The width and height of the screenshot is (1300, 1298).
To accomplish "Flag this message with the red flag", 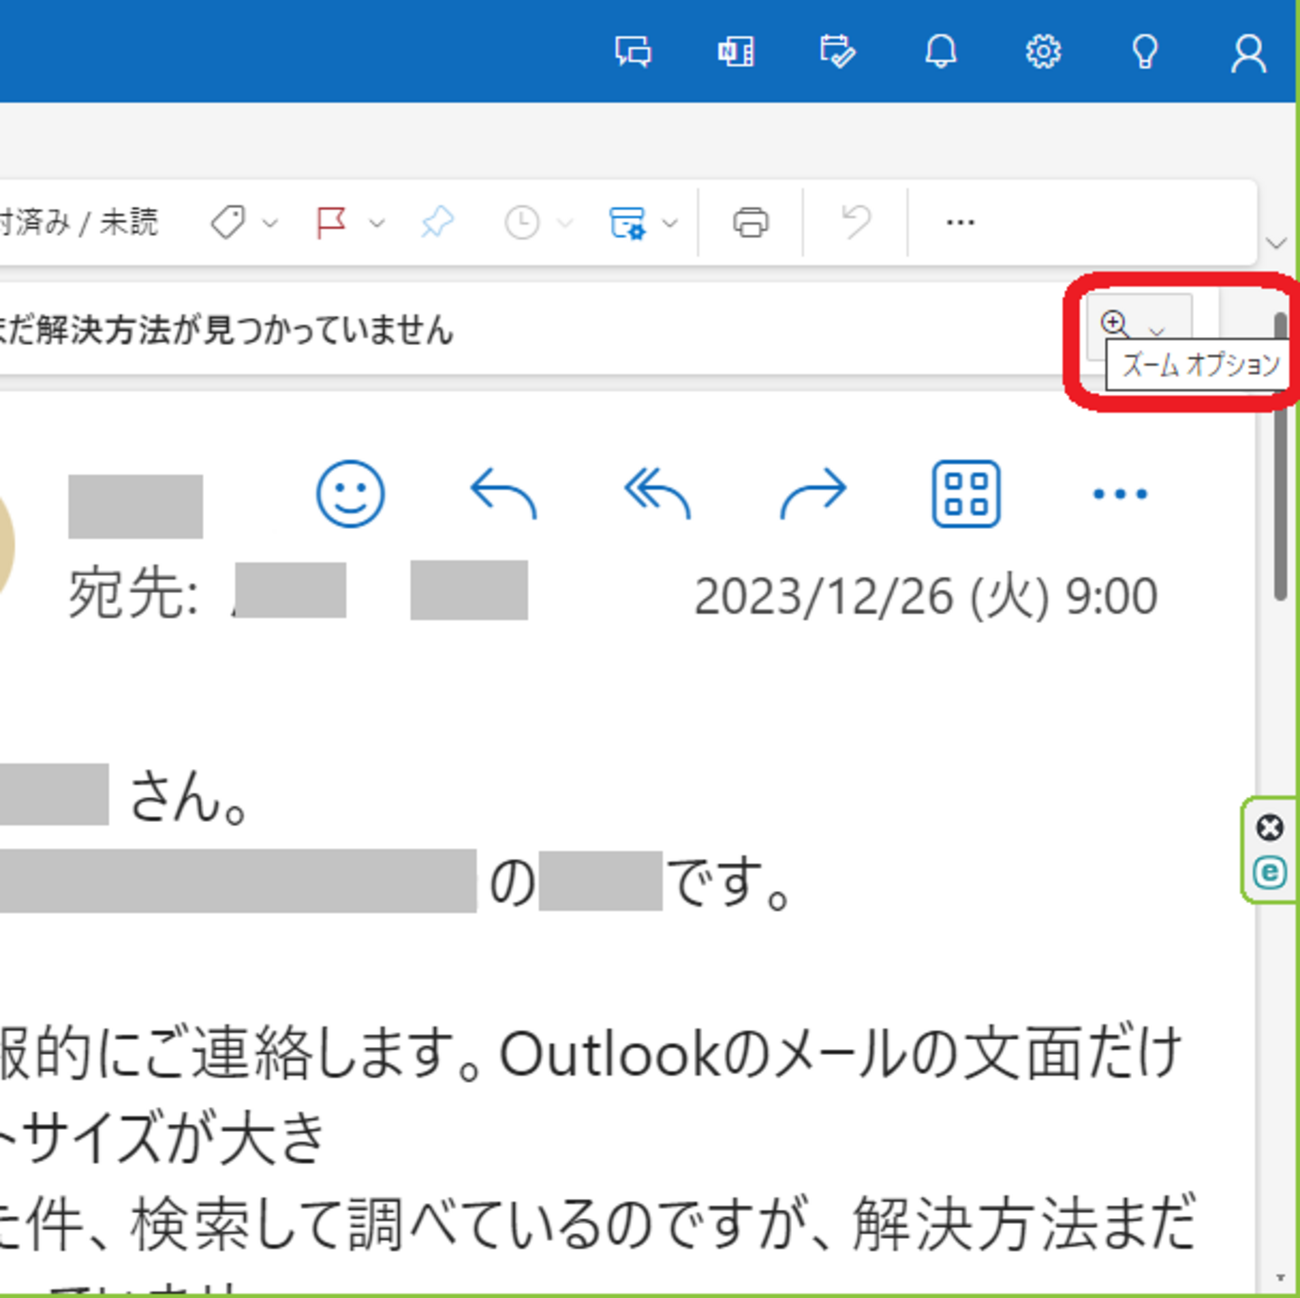I will [x=331, y=222].
